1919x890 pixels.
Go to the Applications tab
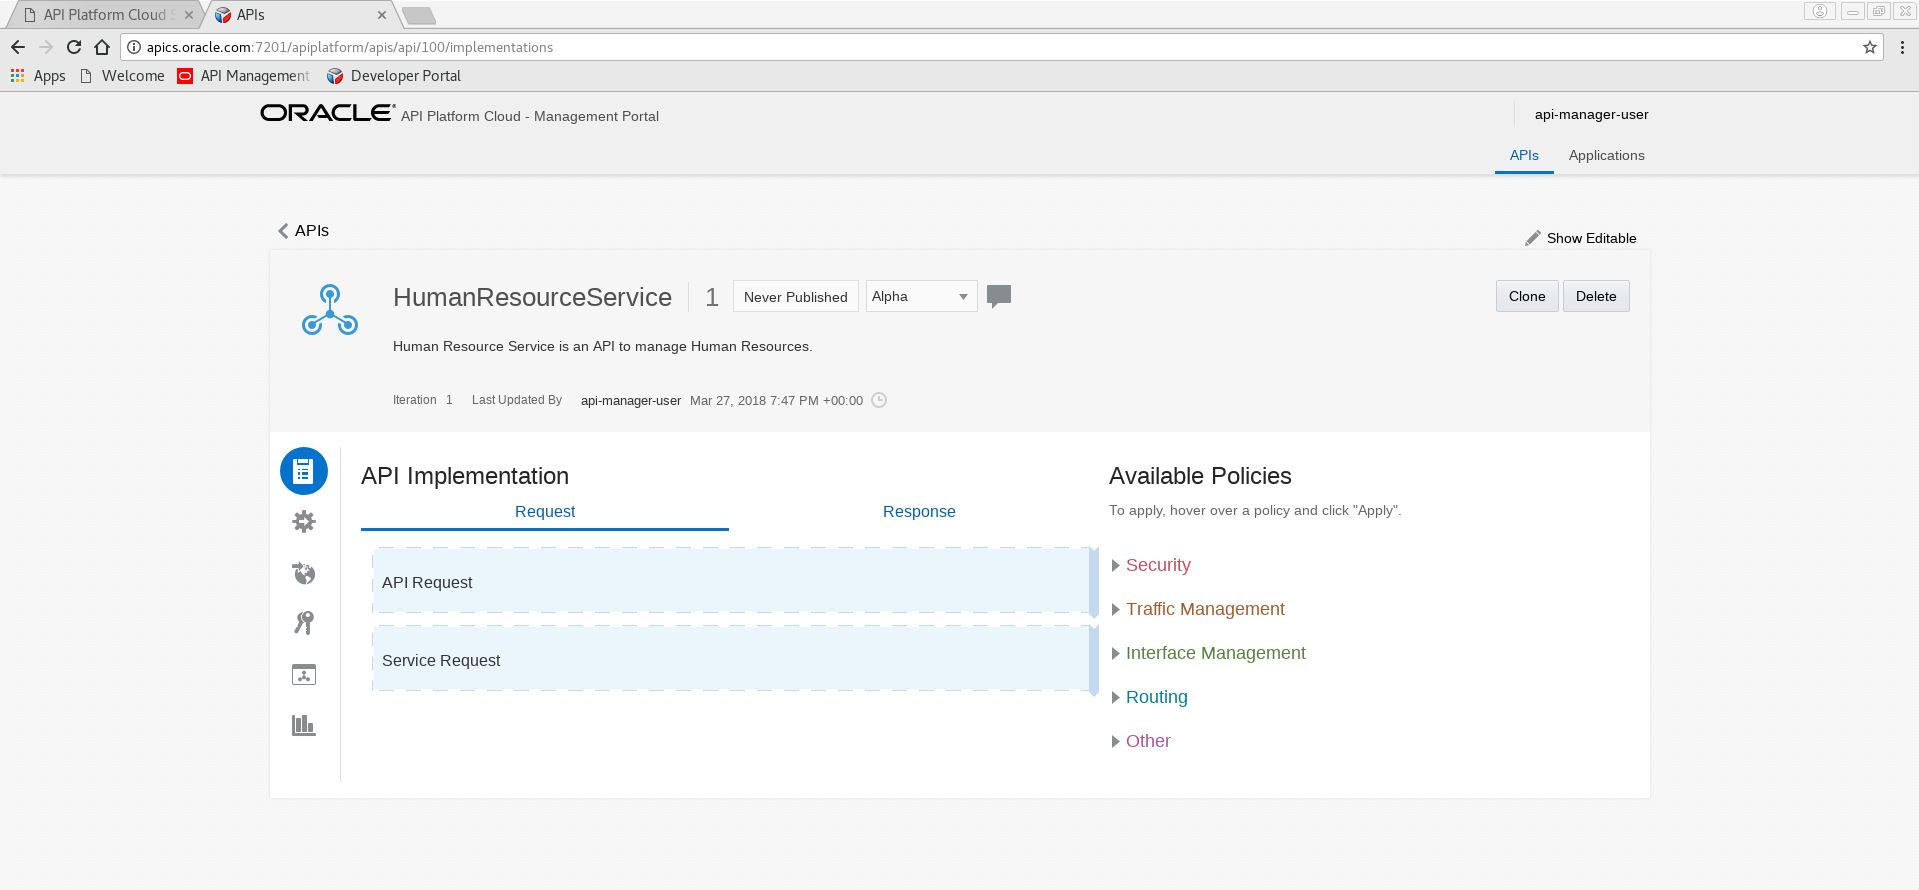[x=1606, y=155]
